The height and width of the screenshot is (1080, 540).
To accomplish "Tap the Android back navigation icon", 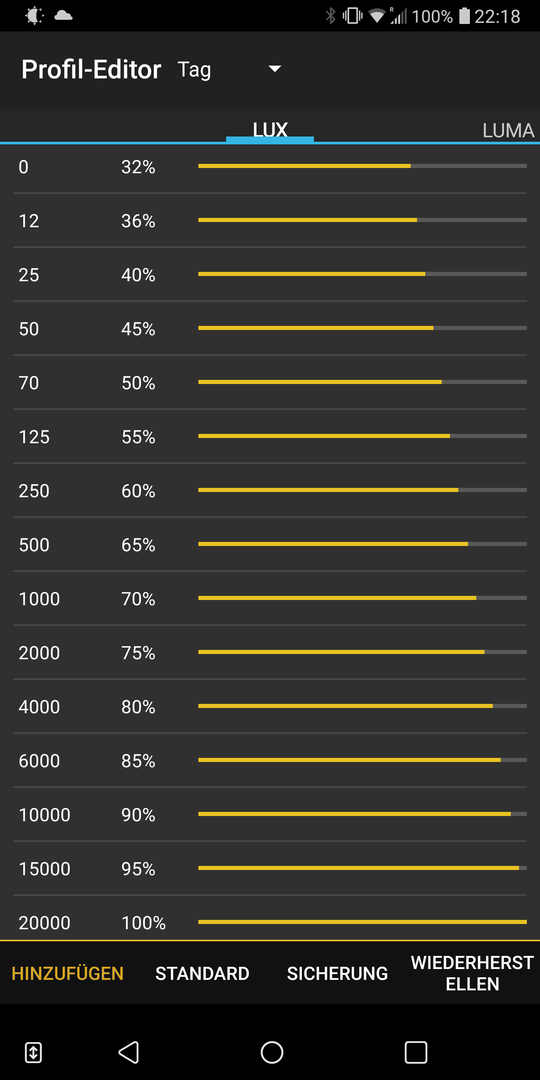I will [129, 1052].
